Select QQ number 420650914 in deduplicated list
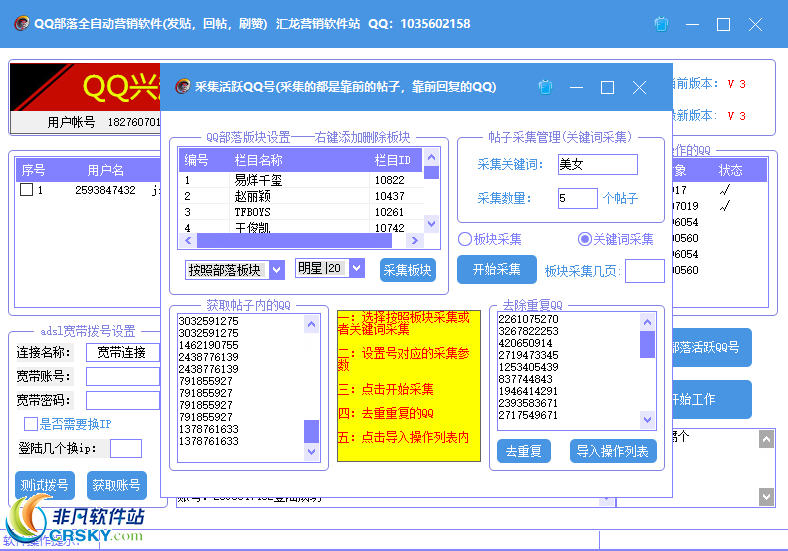Image resolution: width=788 pixels, height=551 pixels. point(525,343)
